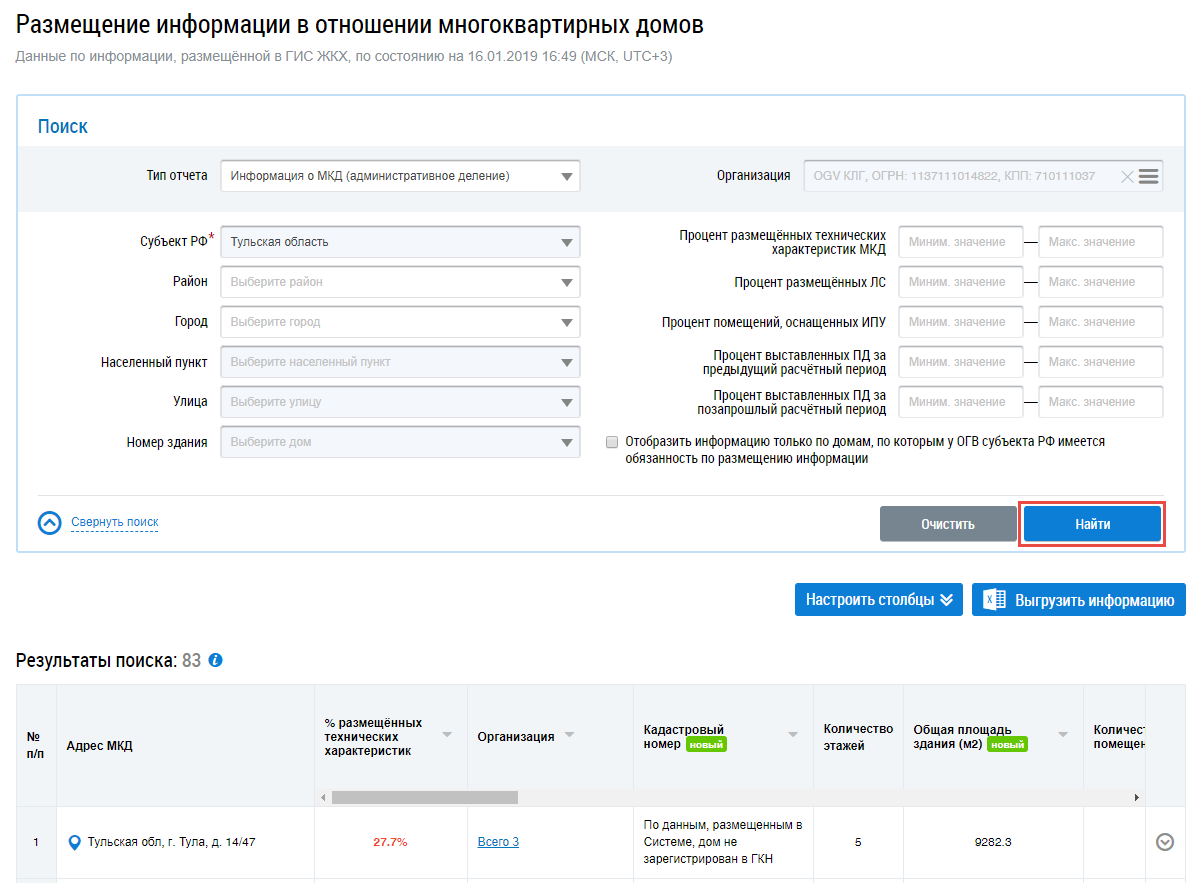Open the organization list via the hamburger icon
Screen dimensions: 1196x883
(1148, 176)
